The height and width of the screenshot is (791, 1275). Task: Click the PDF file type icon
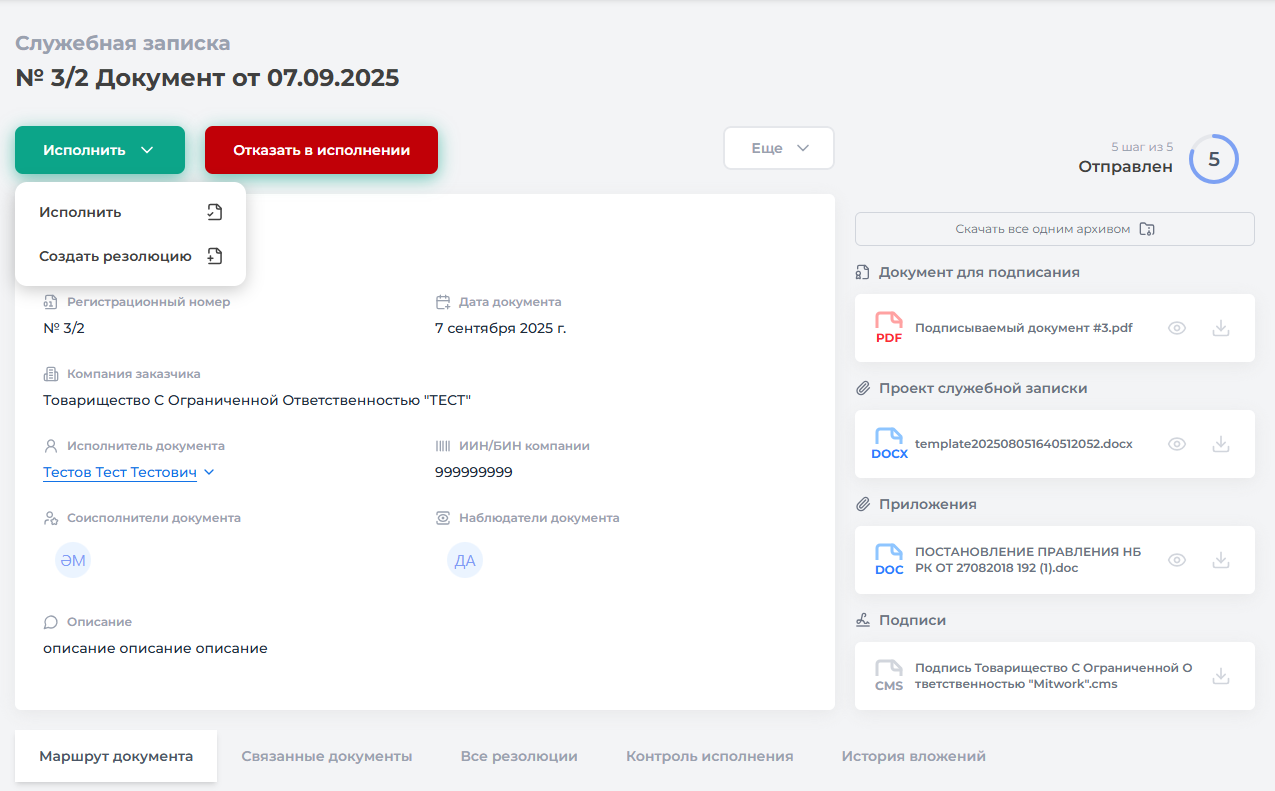point(888,328)
